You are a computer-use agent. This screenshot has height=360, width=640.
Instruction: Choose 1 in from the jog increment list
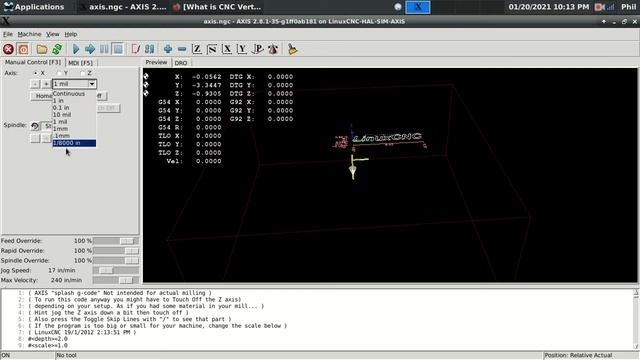(x=74, y=100)
